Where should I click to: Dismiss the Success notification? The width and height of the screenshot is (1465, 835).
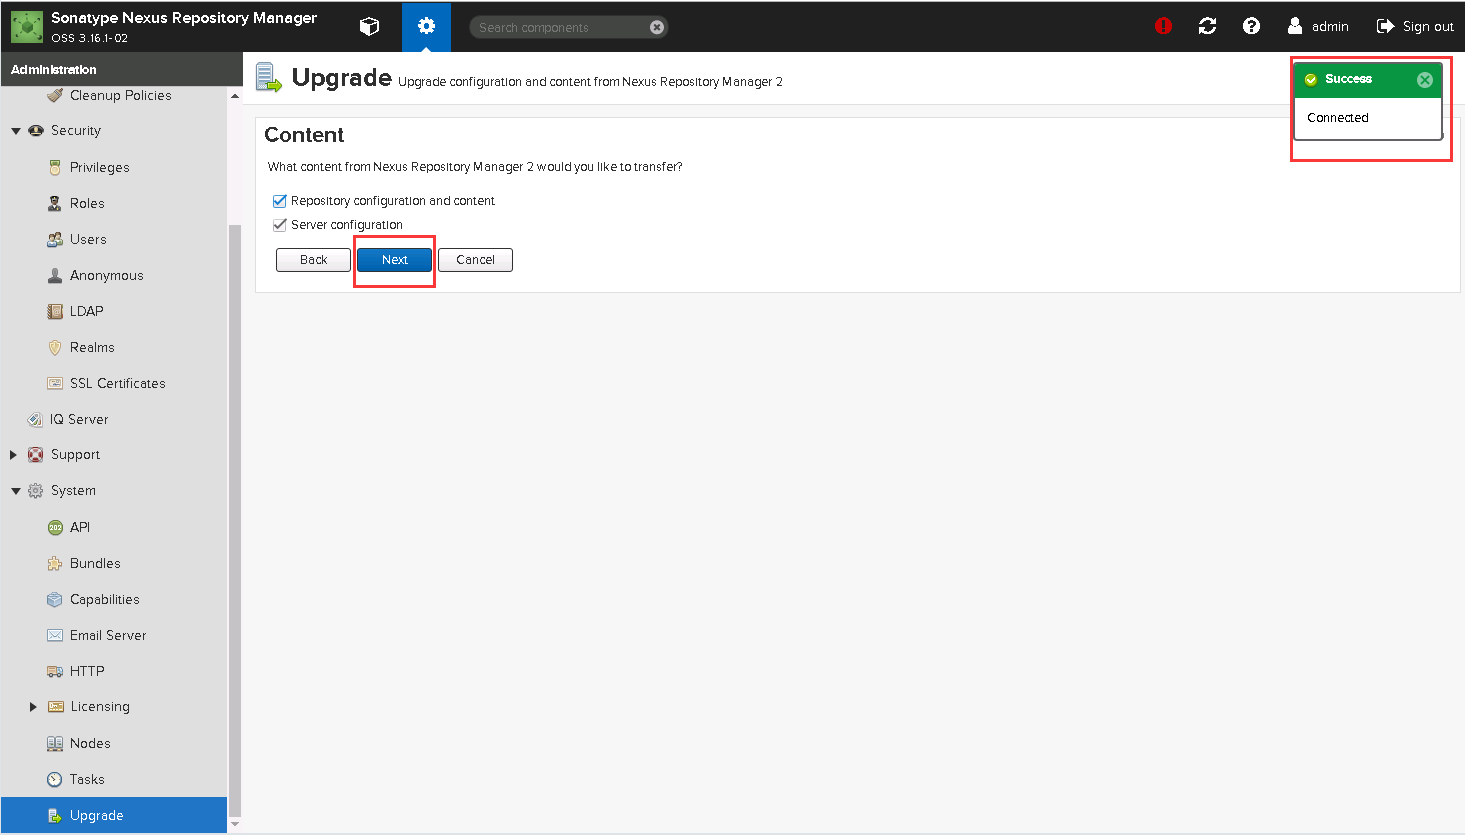coord(1425,80)
